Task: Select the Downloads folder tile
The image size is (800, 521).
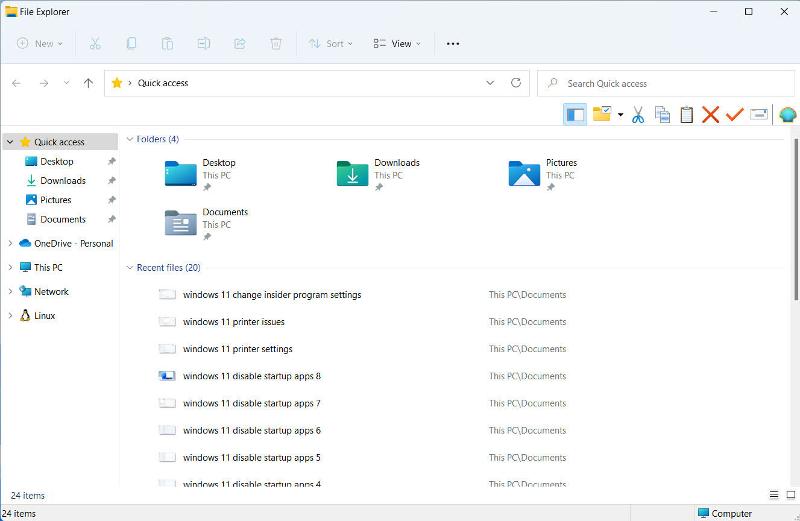Action: [x=378, y=173]
